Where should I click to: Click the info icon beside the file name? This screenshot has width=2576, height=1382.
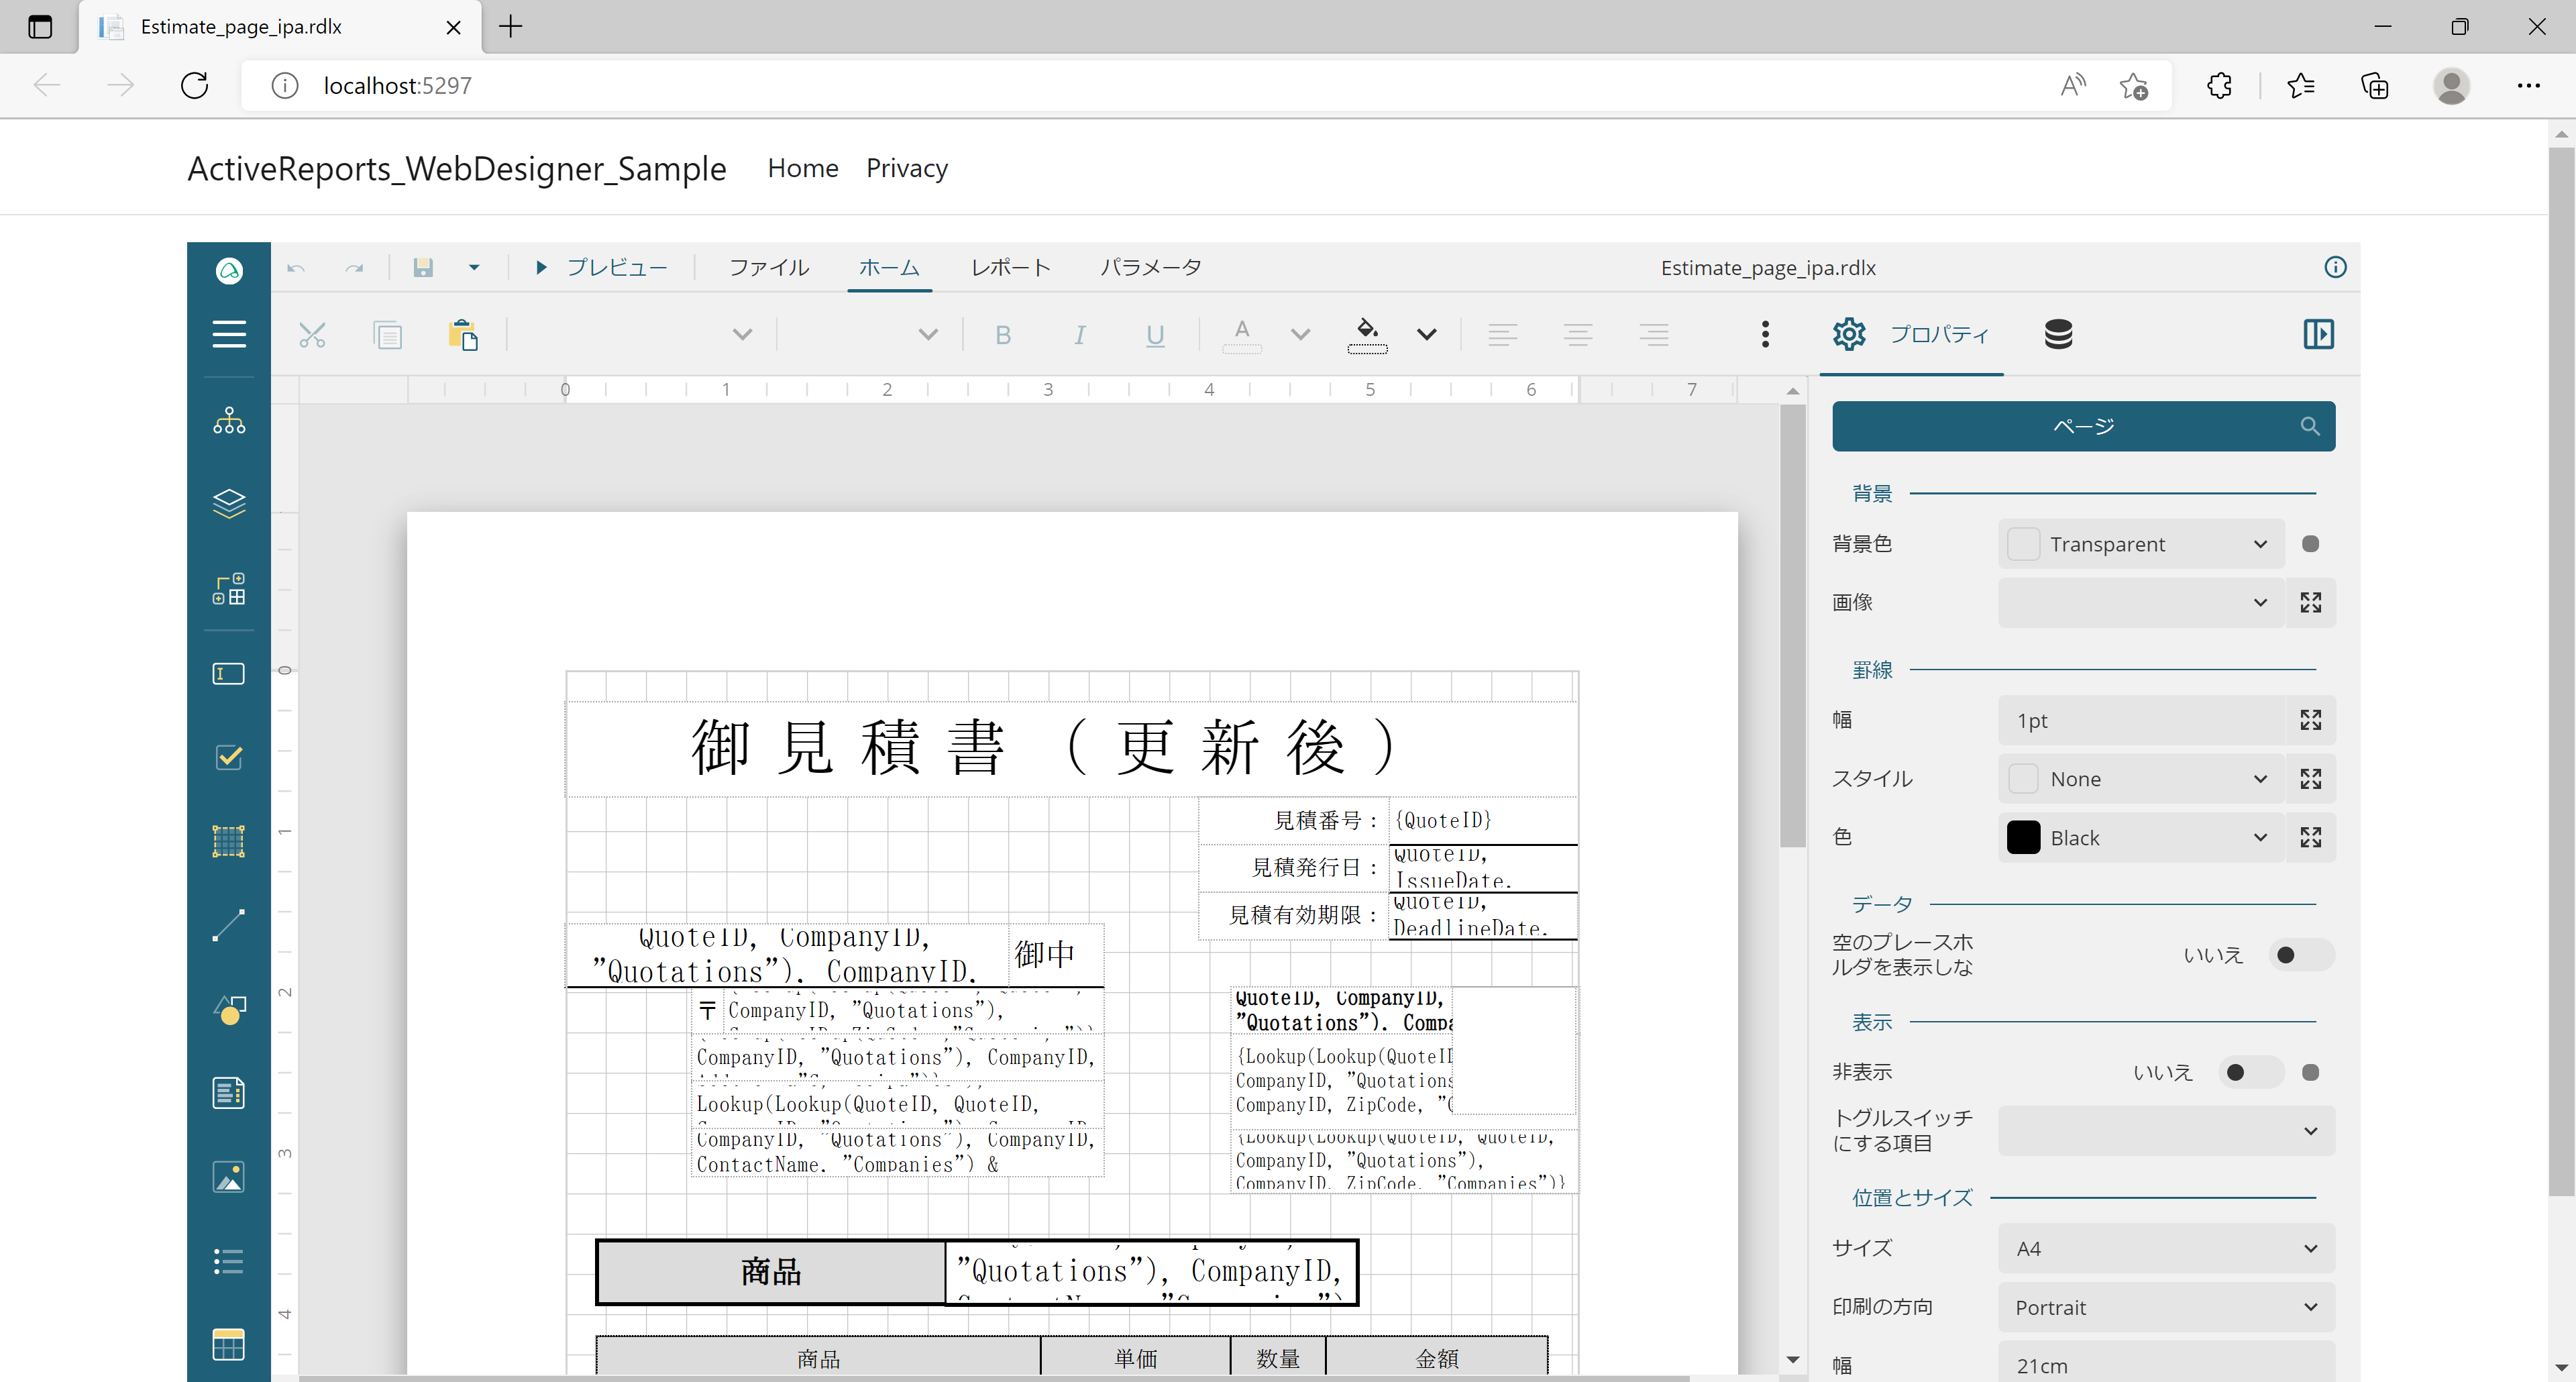point(2335,267)
